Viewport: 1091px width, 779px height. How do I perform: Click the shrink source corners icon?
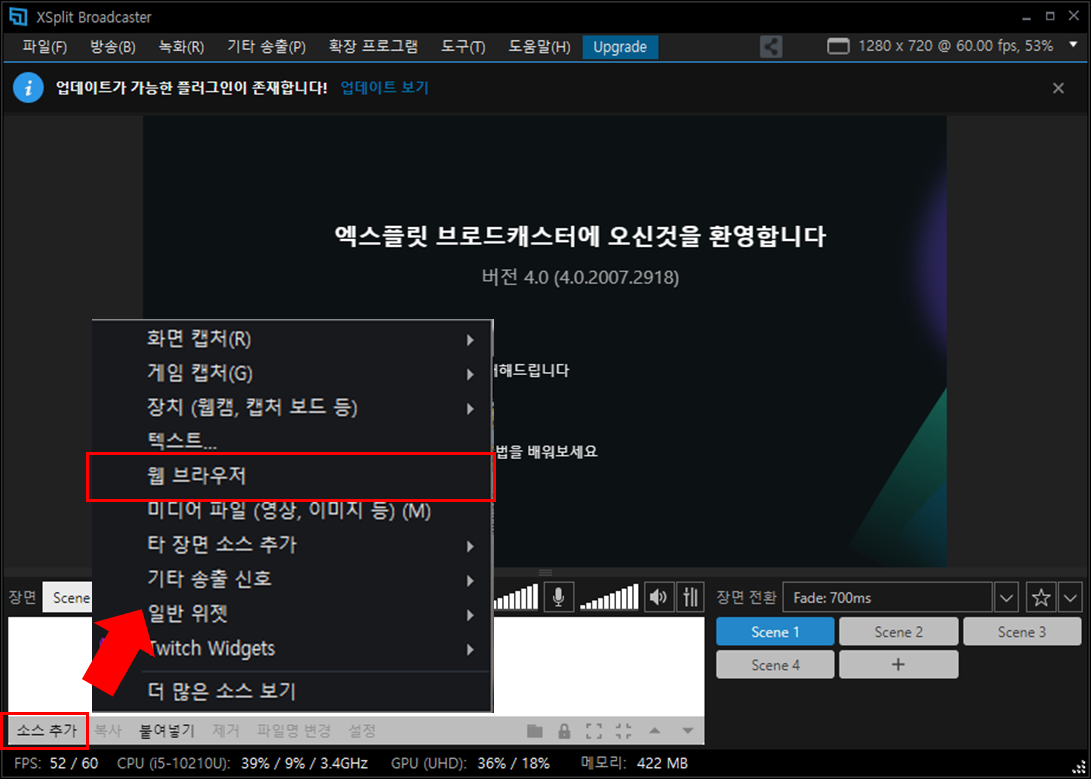click(624, 731)
